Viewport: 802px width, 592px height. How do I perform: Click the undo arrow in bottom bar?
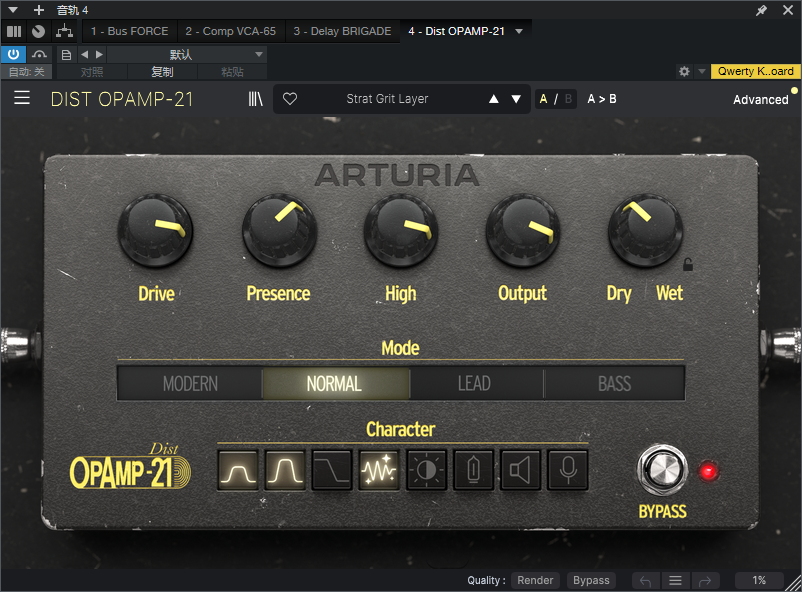[645, 581]
